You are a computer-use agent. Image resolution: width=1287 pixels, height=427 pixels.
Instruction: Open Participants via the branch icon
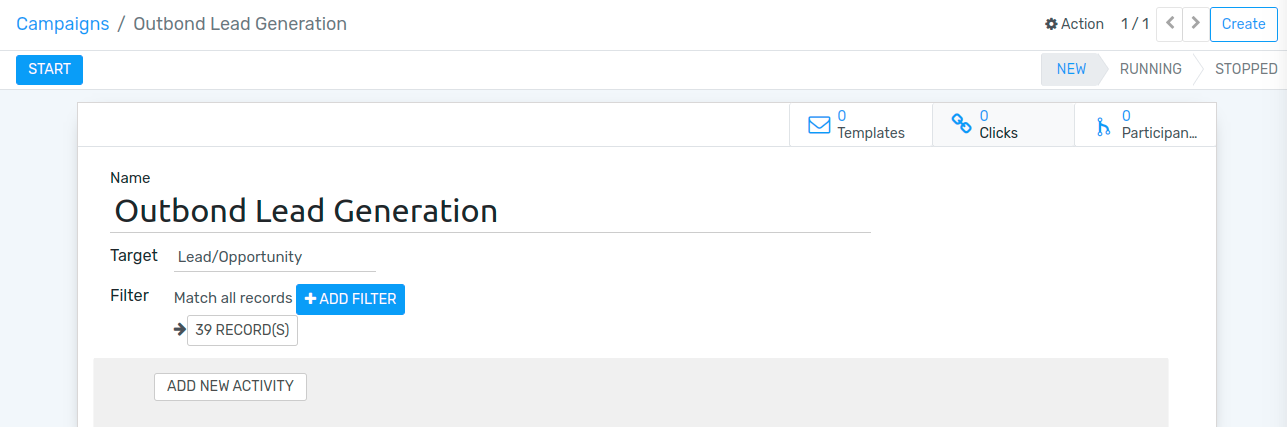click(x=1103, y=126)
